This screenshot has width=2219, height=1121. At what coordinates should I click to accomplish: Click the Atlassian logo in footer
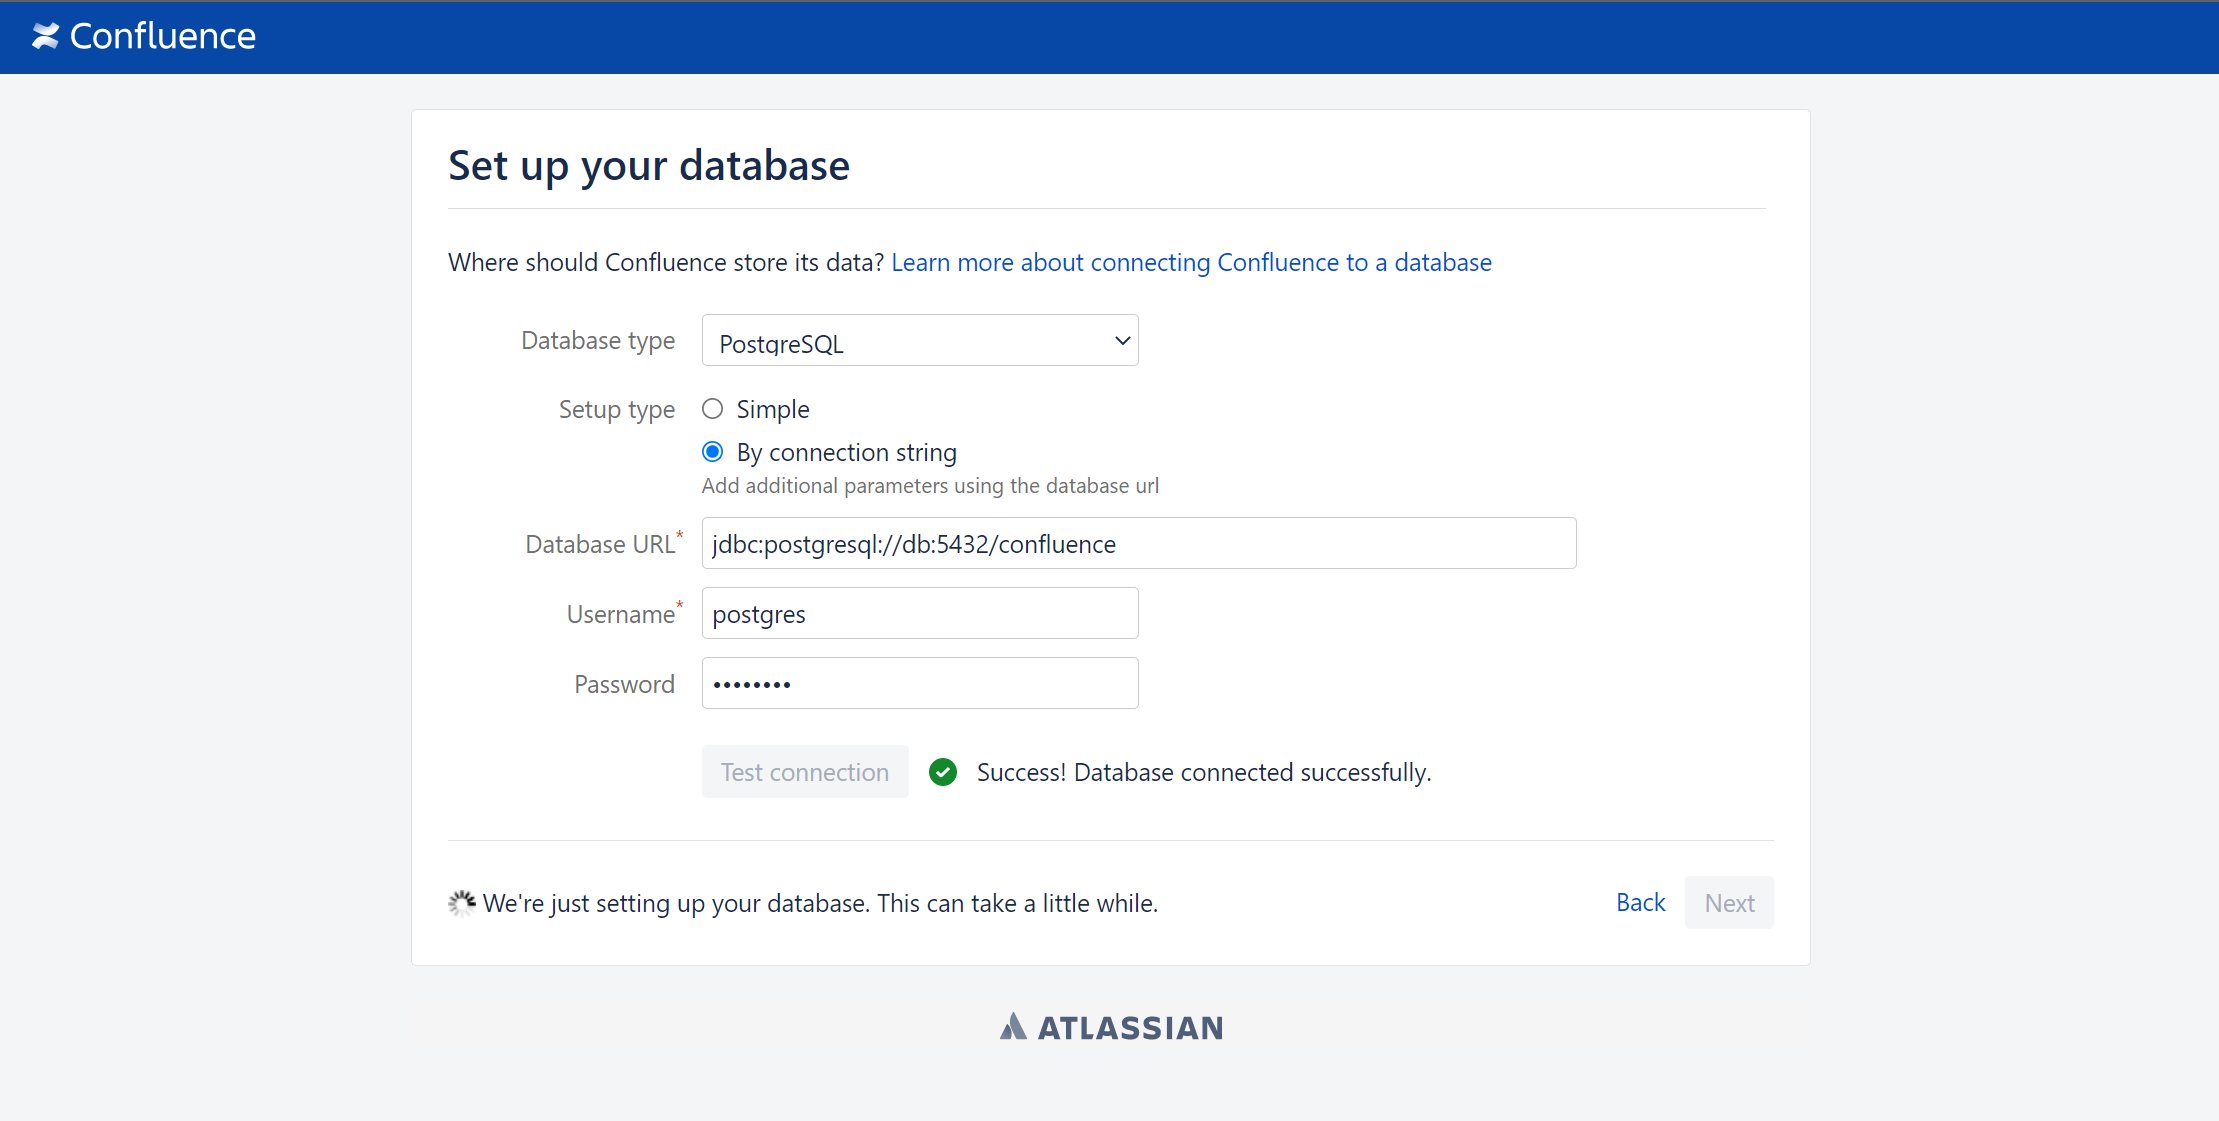(x=1111, y=1027)
